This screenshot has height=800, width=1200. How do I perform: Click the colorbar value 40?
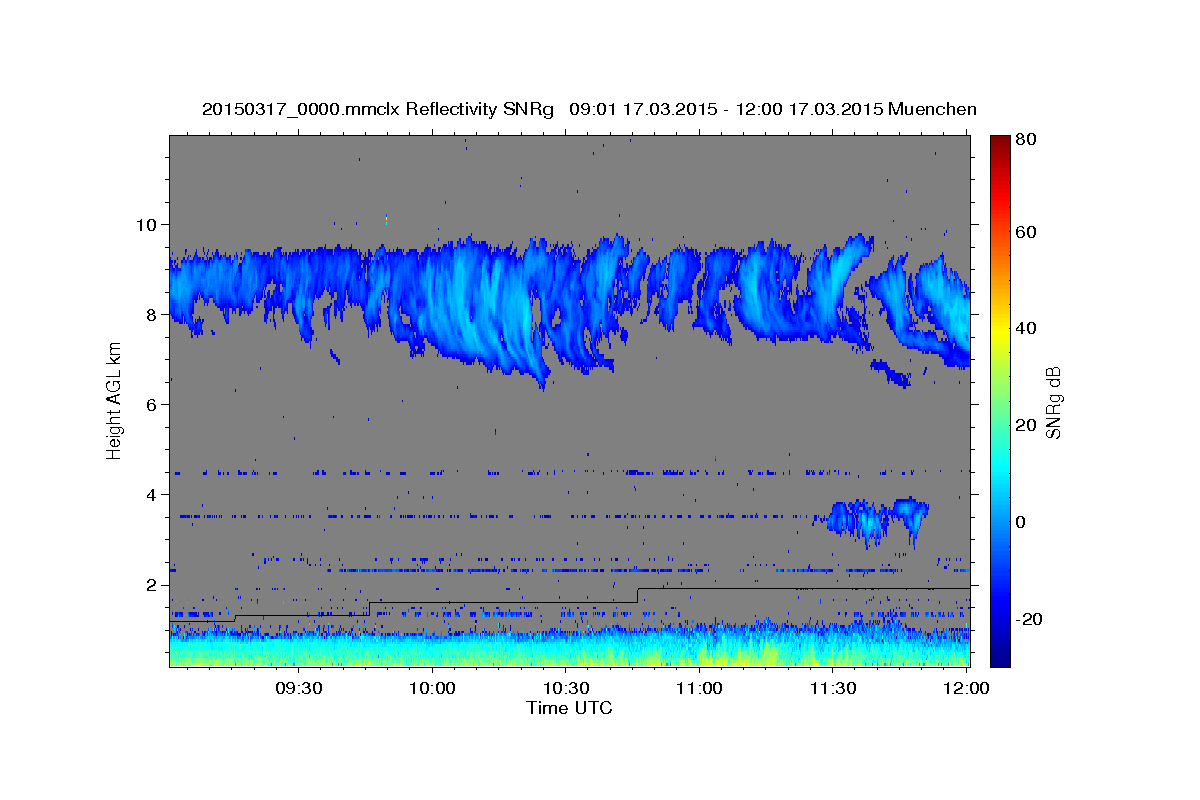coord(1025,329)
